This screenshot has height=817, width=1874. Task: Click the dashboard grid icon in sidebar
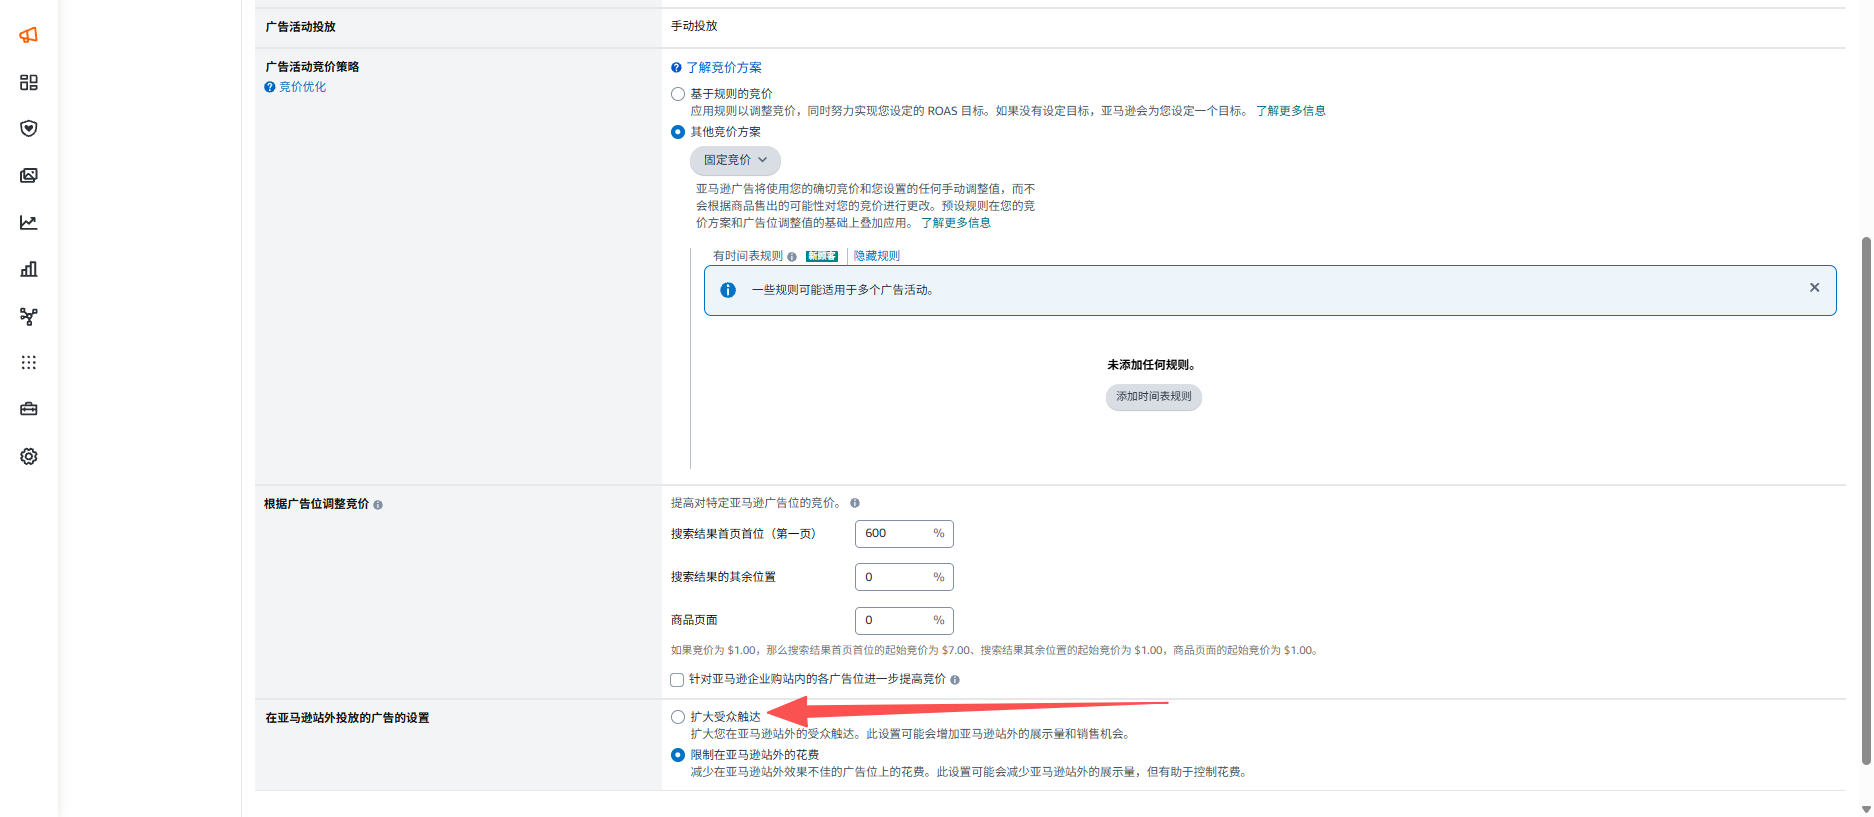coord(29,82)
